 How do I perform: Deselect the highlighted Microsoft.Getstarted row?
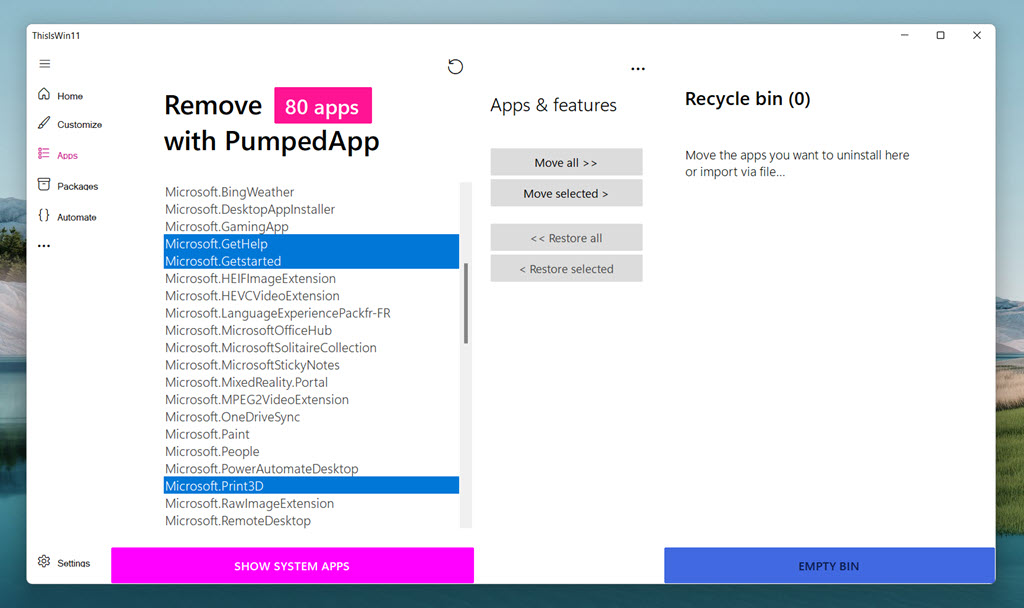pyautogui.click(x=311, y=261)
